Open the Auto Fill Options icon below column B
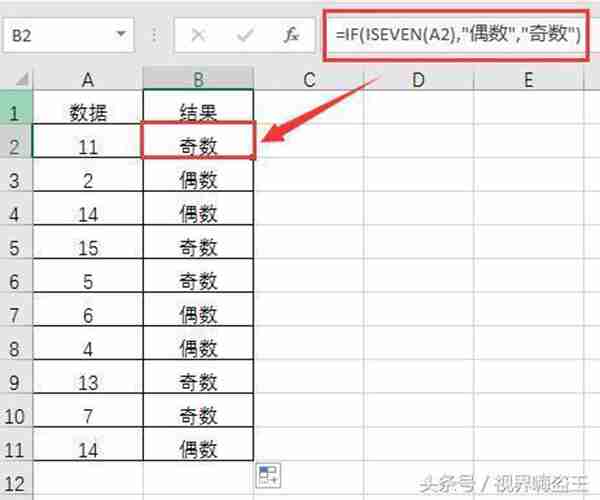Viewport: 600px width, 500px height. coord(269,476)
